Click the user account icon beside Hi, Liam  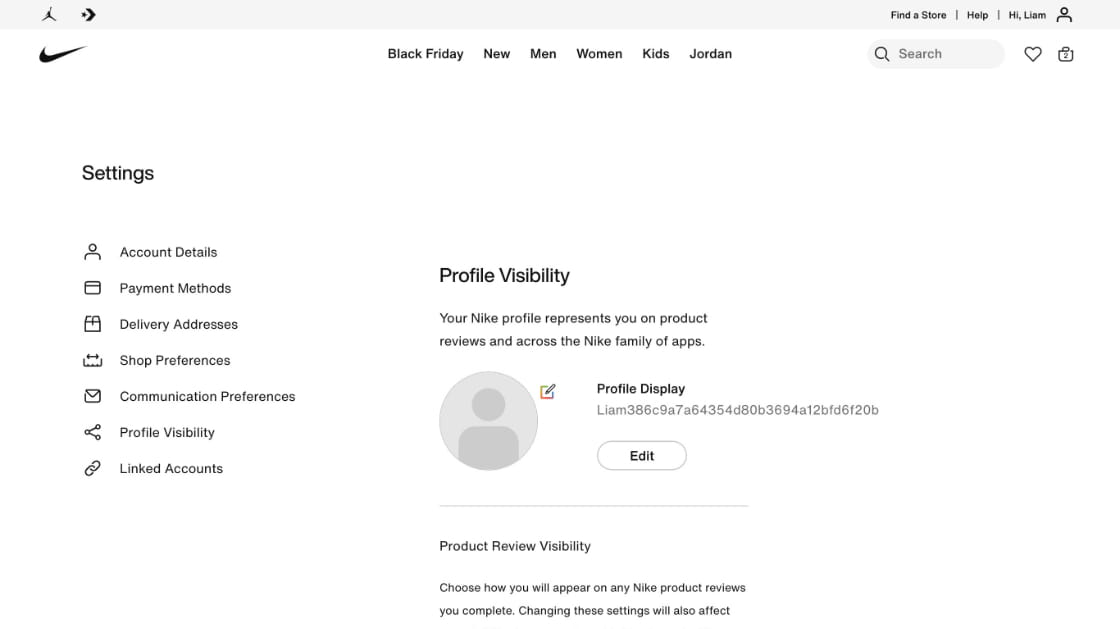tap(1064, 14)
